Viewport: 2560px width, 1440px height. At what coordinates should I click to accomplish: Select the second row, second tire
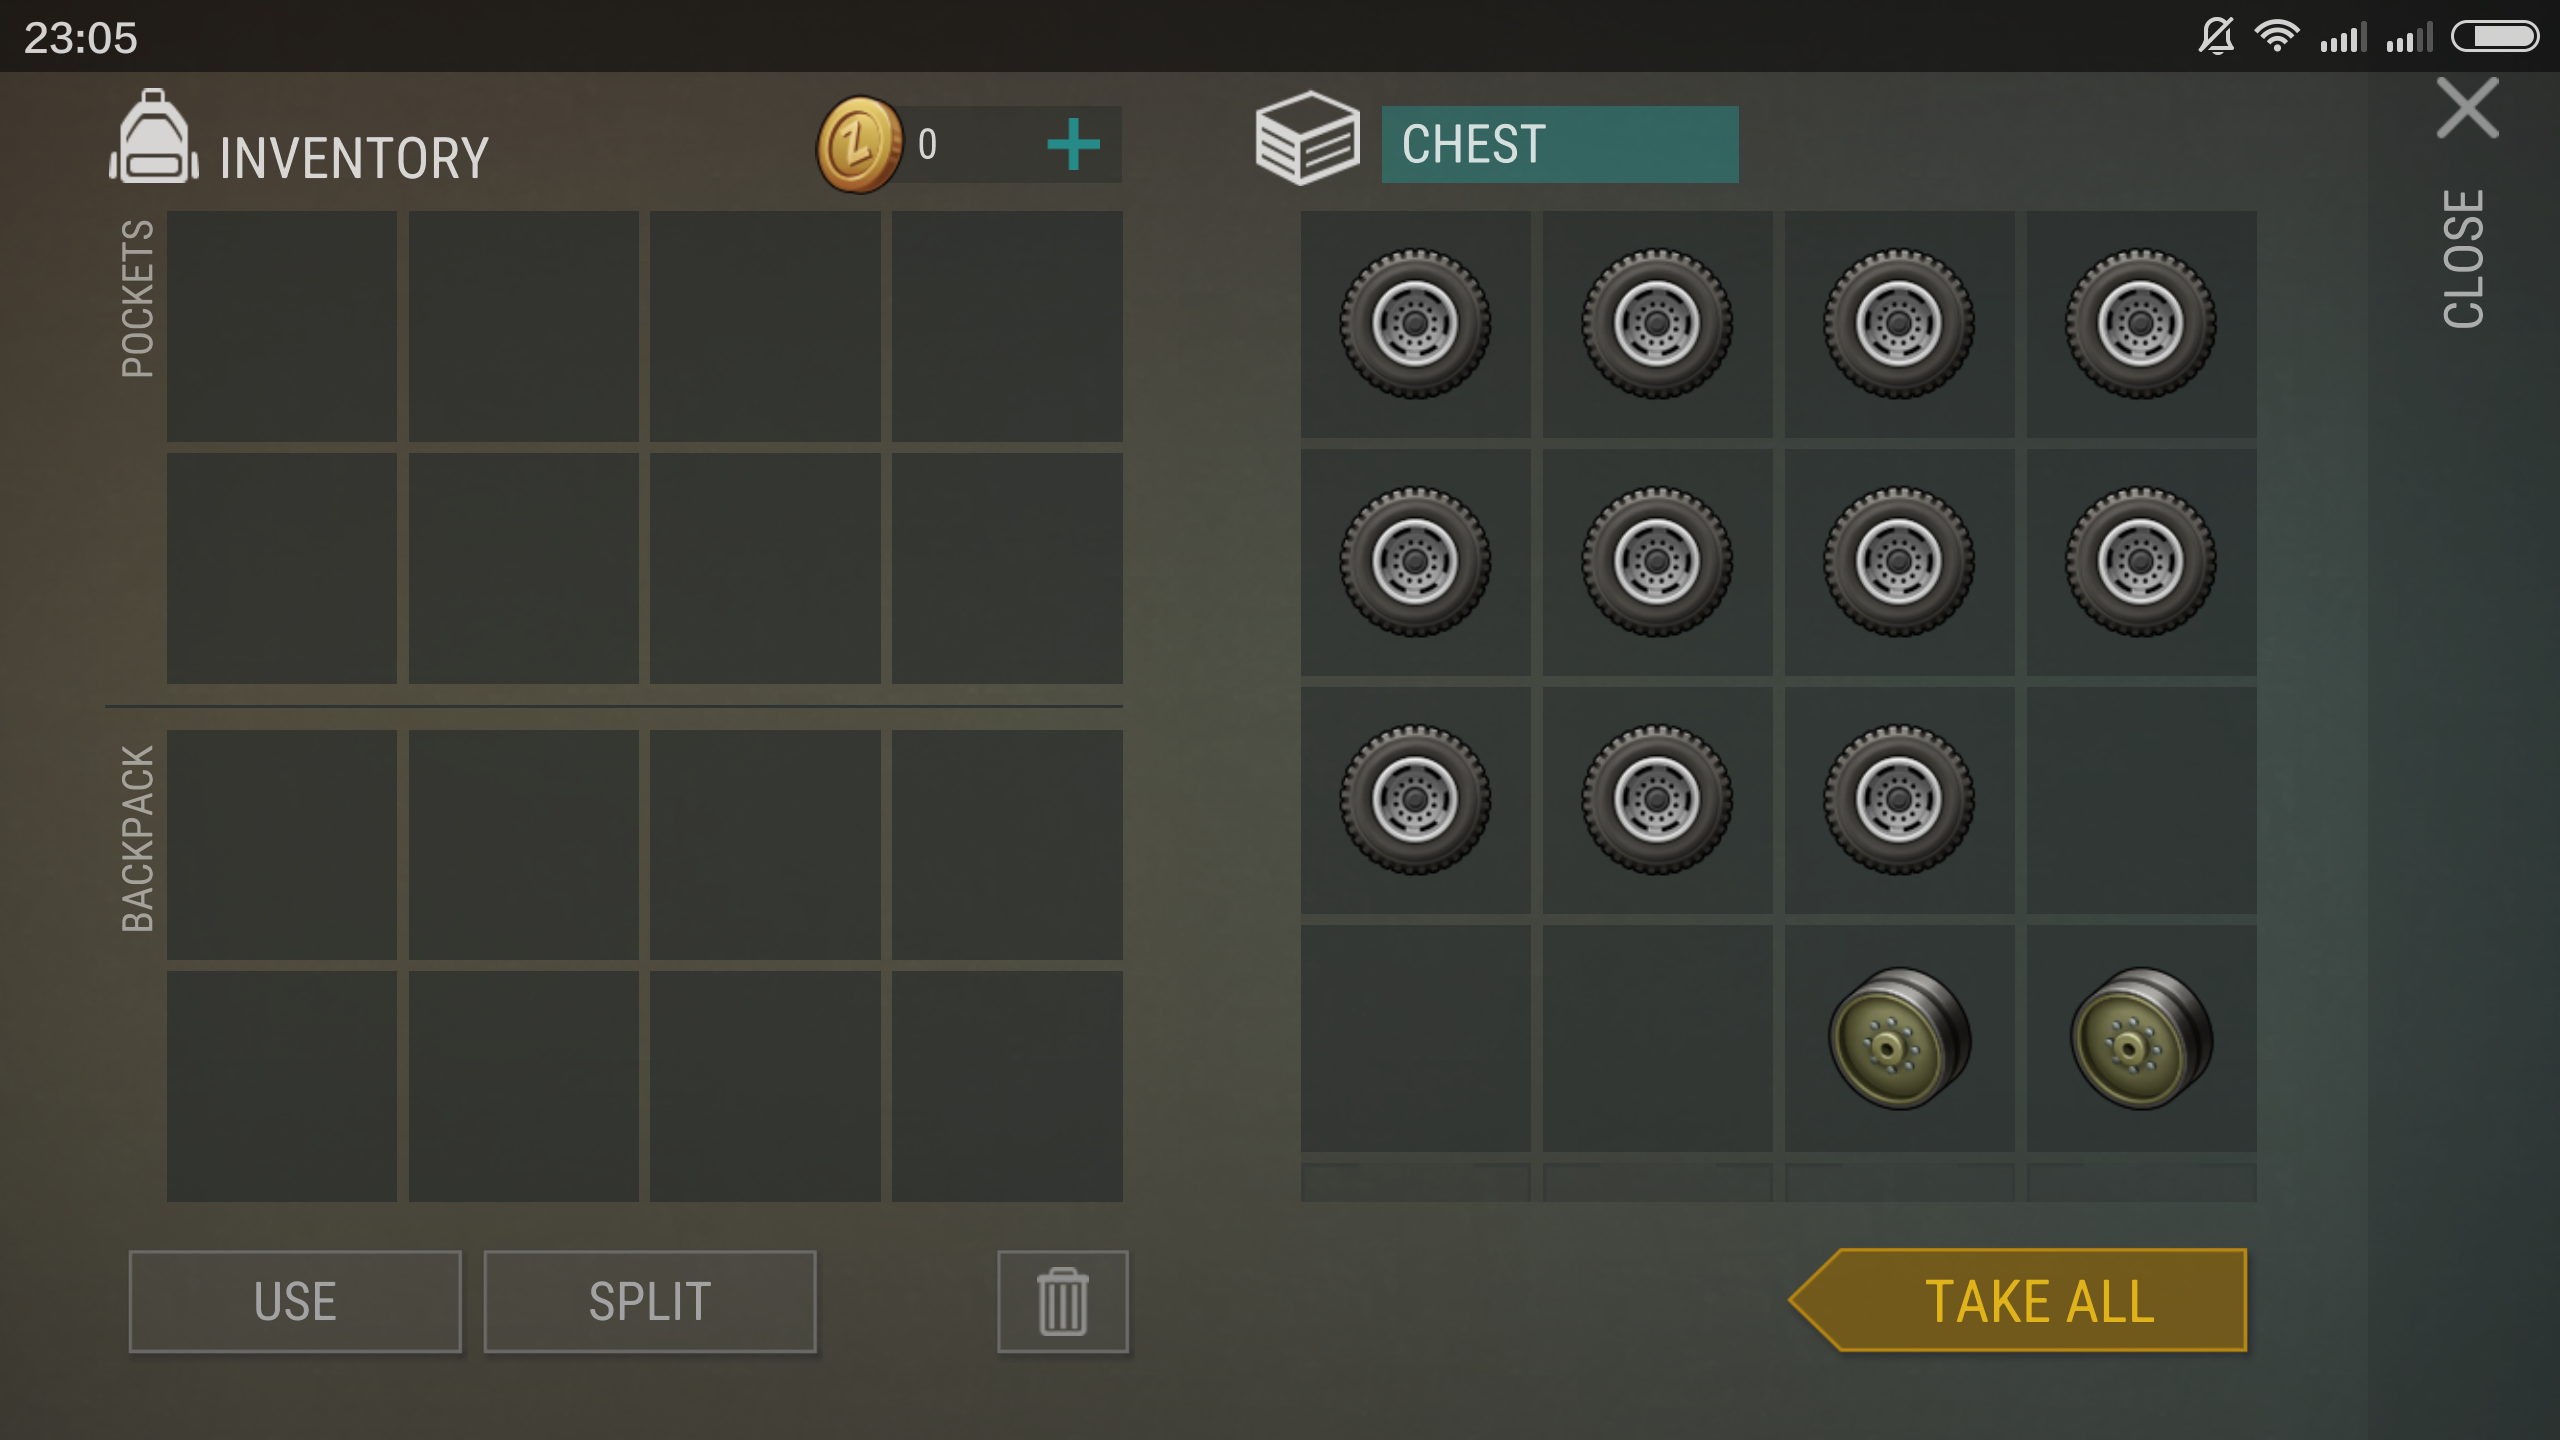[1657, 562]
